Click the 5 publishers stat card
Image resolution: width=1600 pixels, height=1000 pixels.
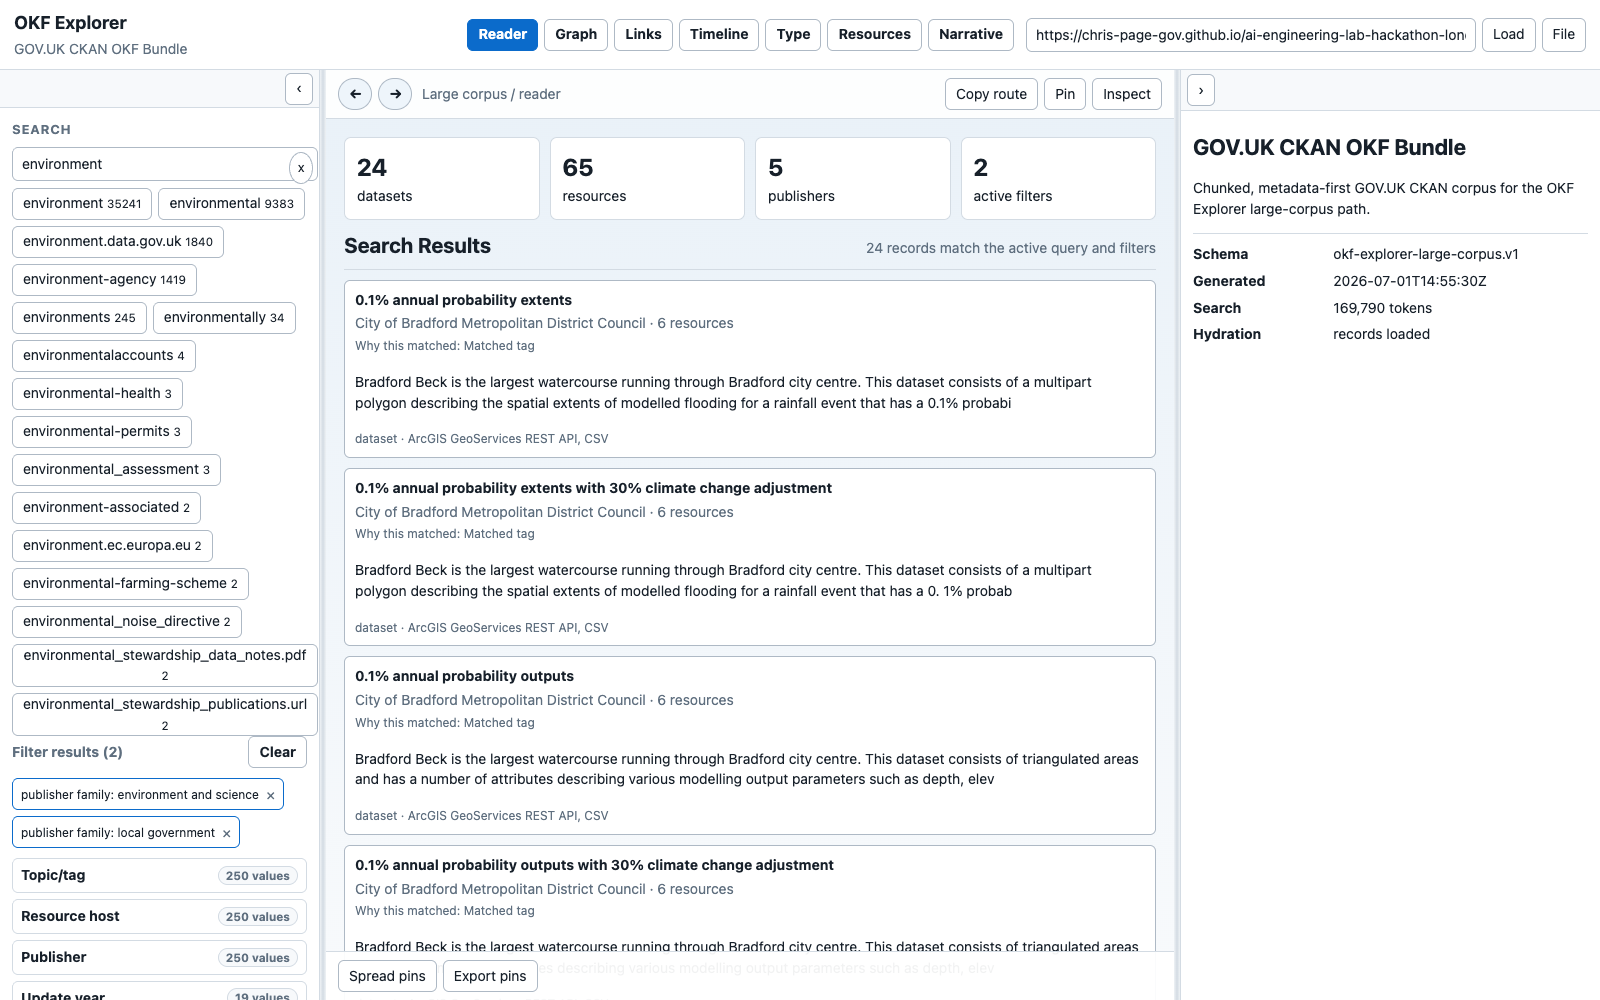pyautogui.click(x=853, y=179)
